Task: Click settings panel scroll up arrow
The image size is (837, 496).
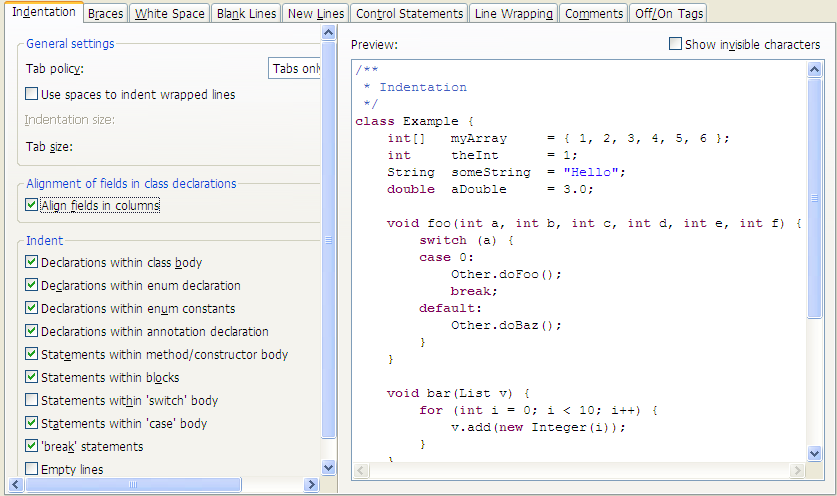Action: (328, 33)
